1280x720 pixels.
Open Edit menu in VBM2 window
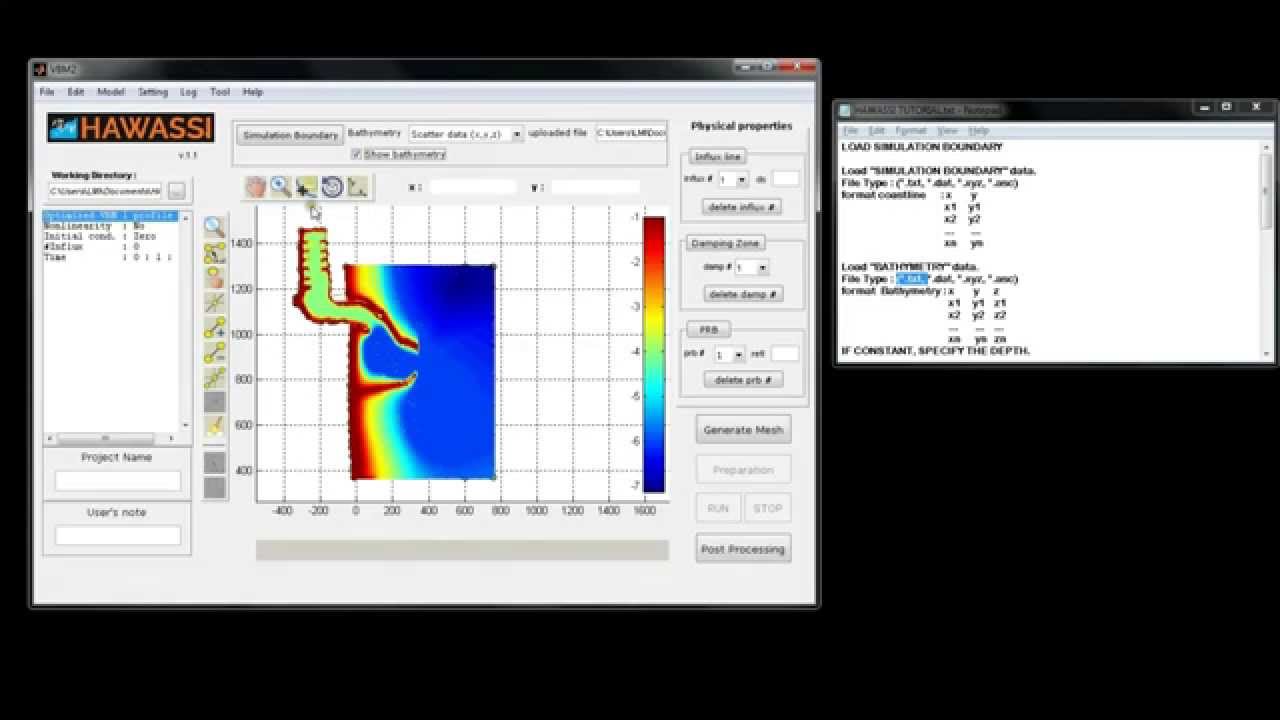pos(76,92)
